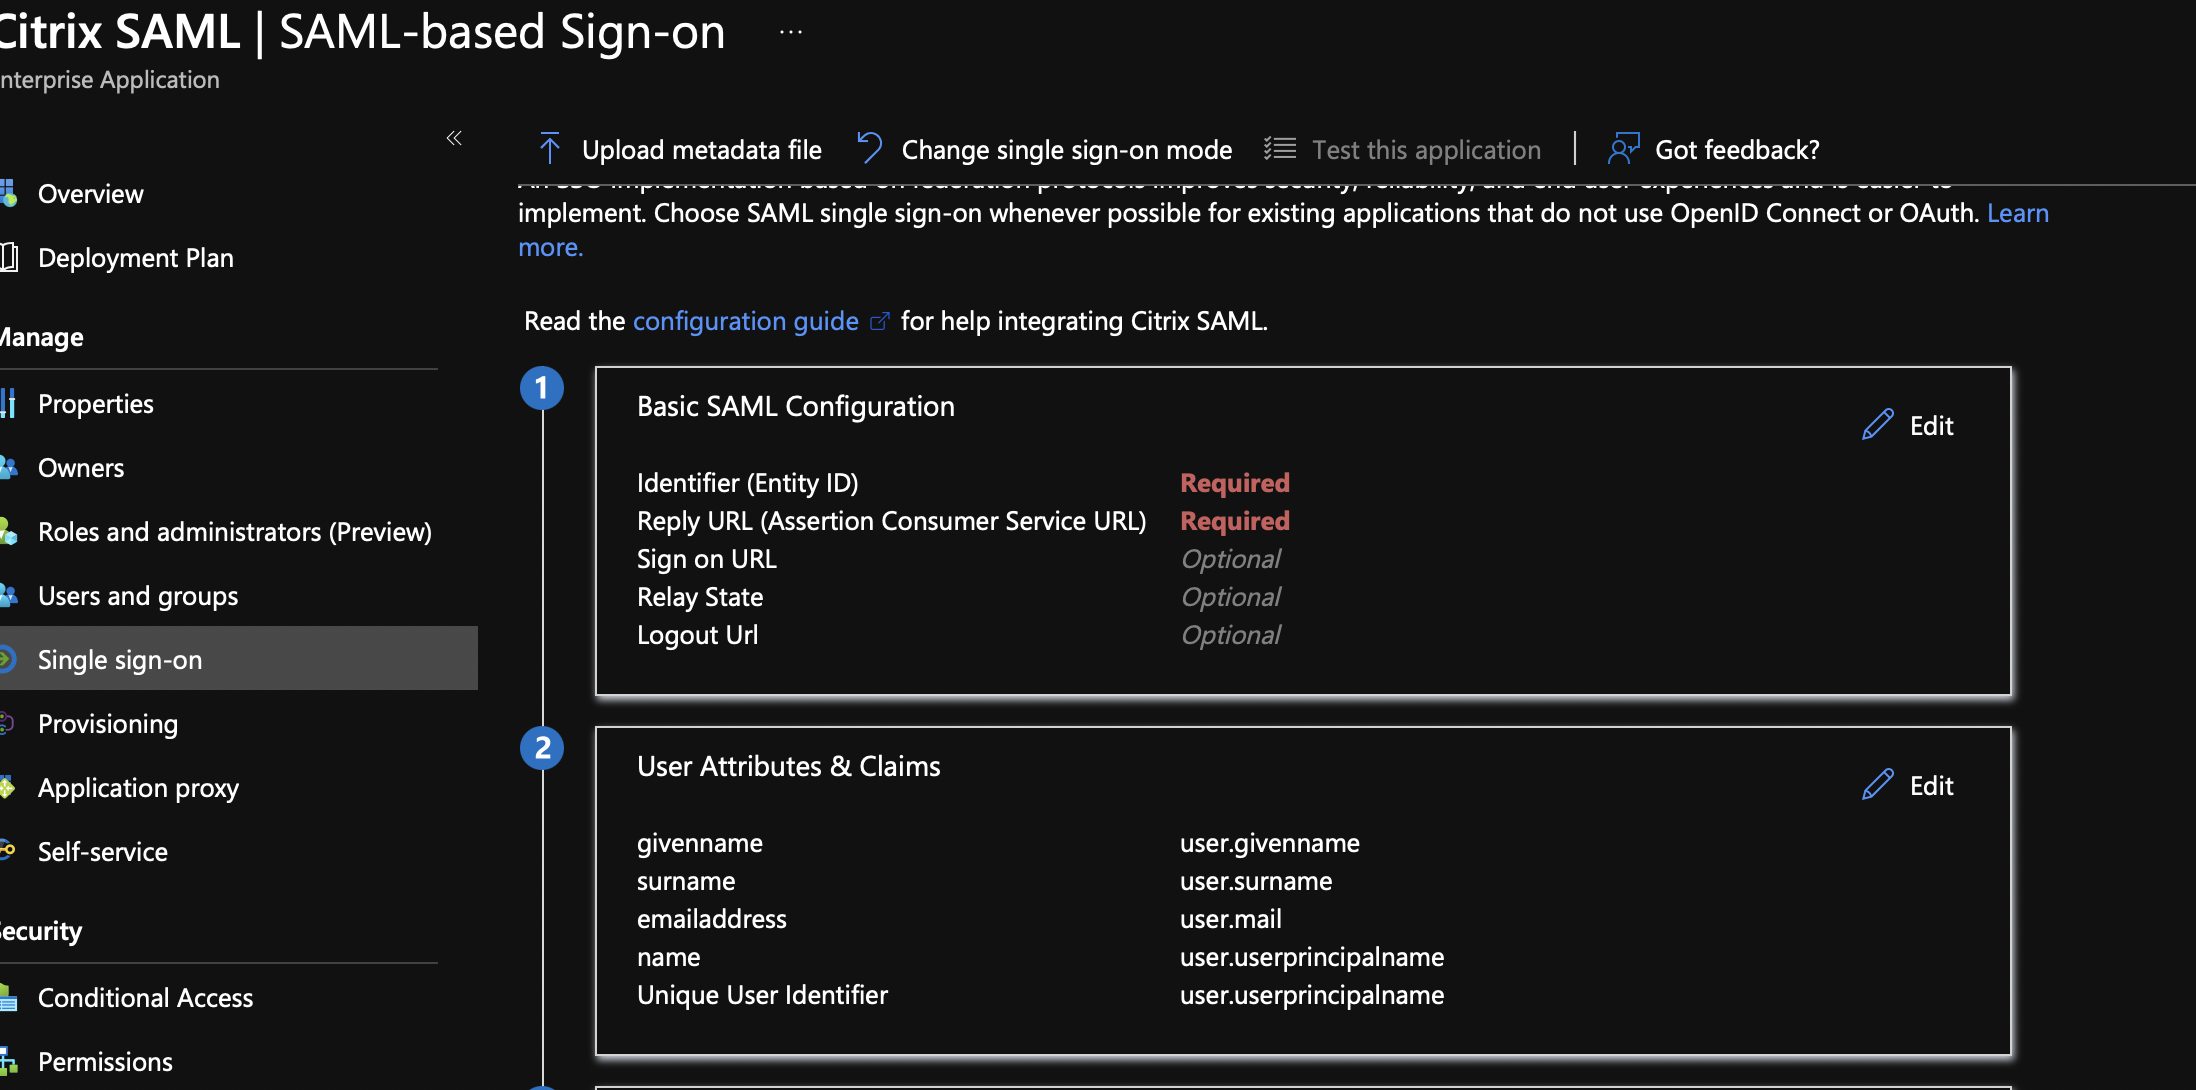The width and height of the screenshot is (2196, 1090).
Task: Click the Application proxy icon
Action: click(x=7, y=787)
